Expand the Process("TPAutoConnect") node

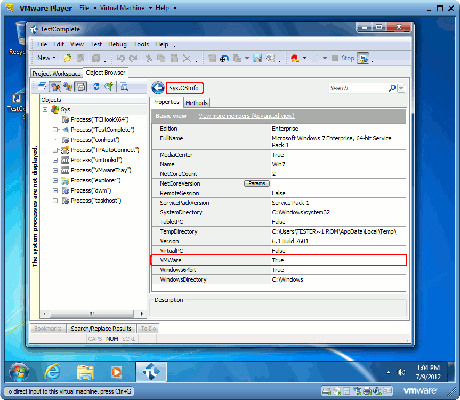tap(55, 150)
